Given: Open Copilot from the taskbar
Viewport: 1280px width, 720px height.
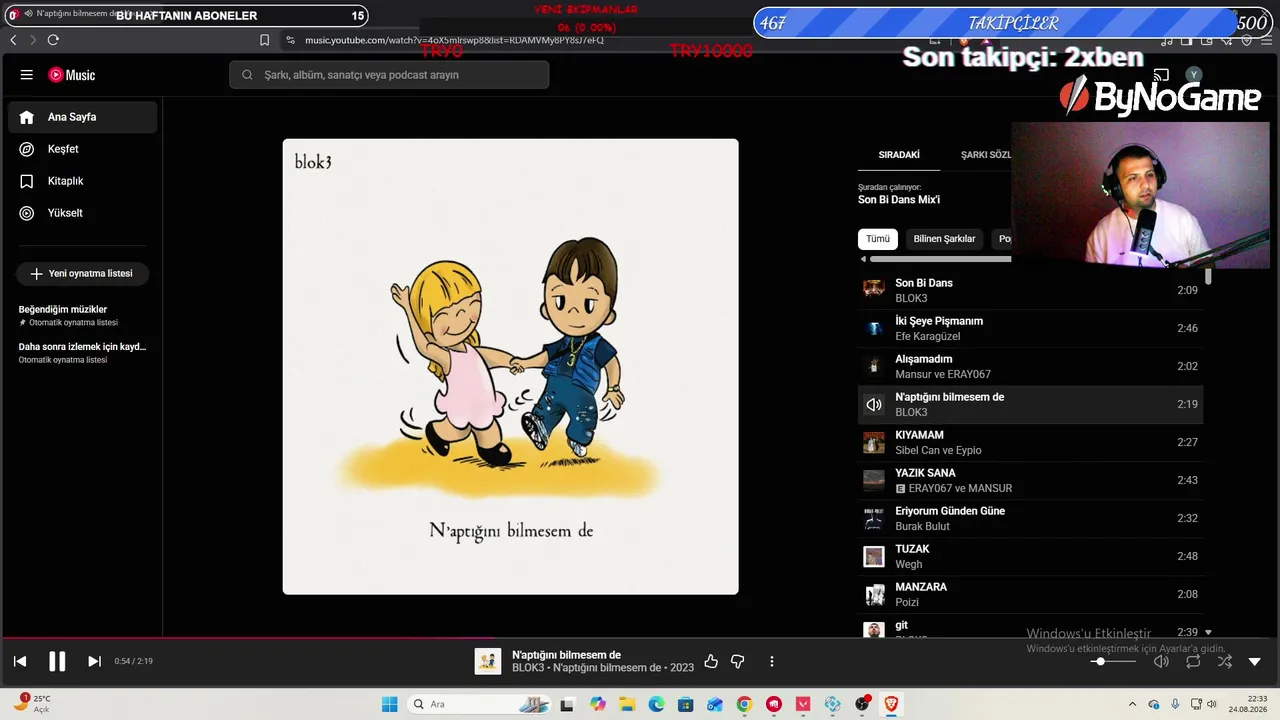Looking at the screenshot, I should [598, 704].
